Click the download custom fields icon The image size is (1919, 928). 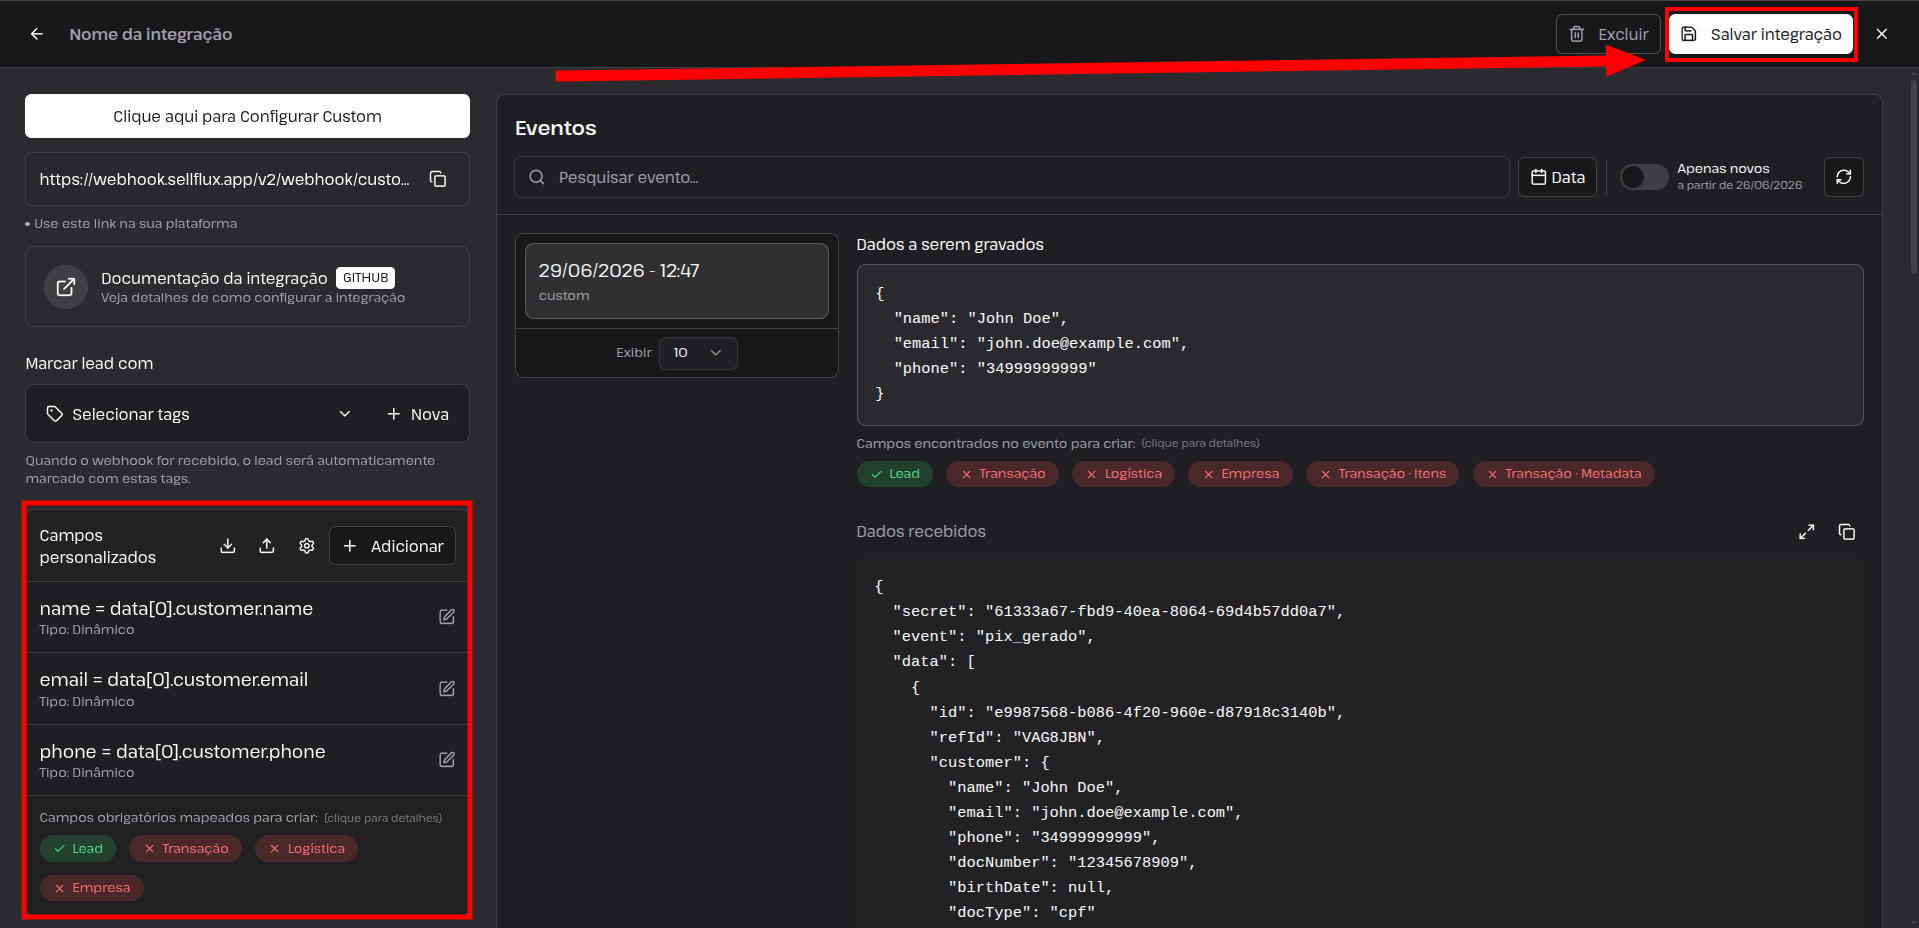point(228,546)
